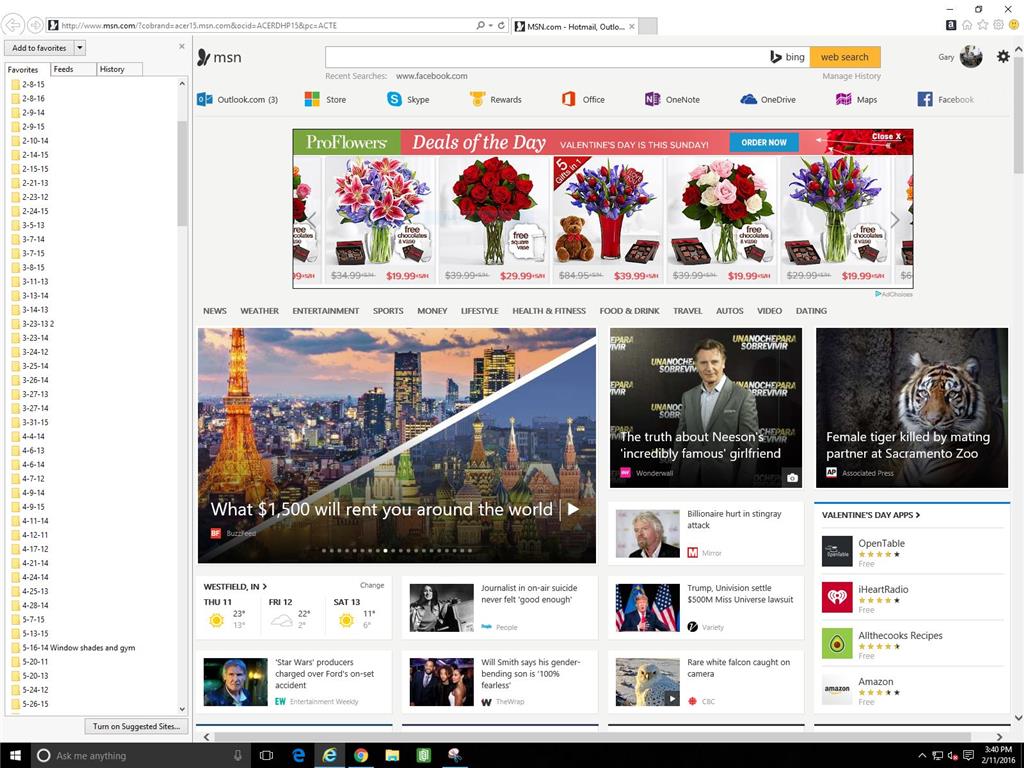Open the Facebook shortcut icon
This screenshot has width=1024, height=768.
(925, 99)
